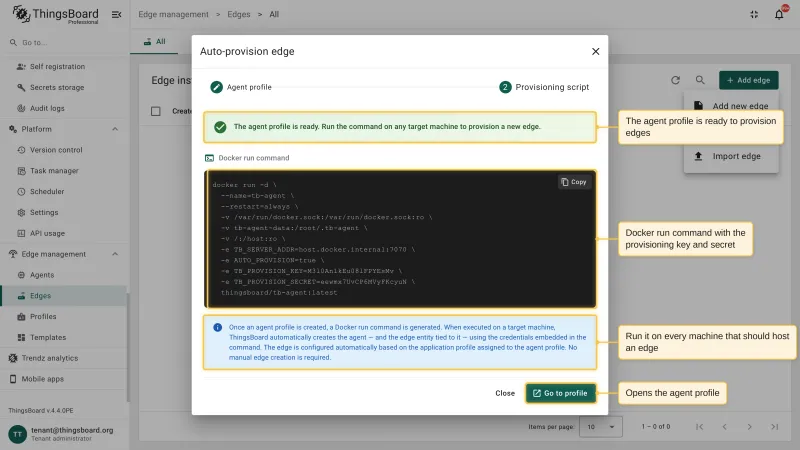Image resolution: width=800 pixels, height=450 pixels.
Task: Click the table search magnifier icon
Action: click(x=700, y=80)
